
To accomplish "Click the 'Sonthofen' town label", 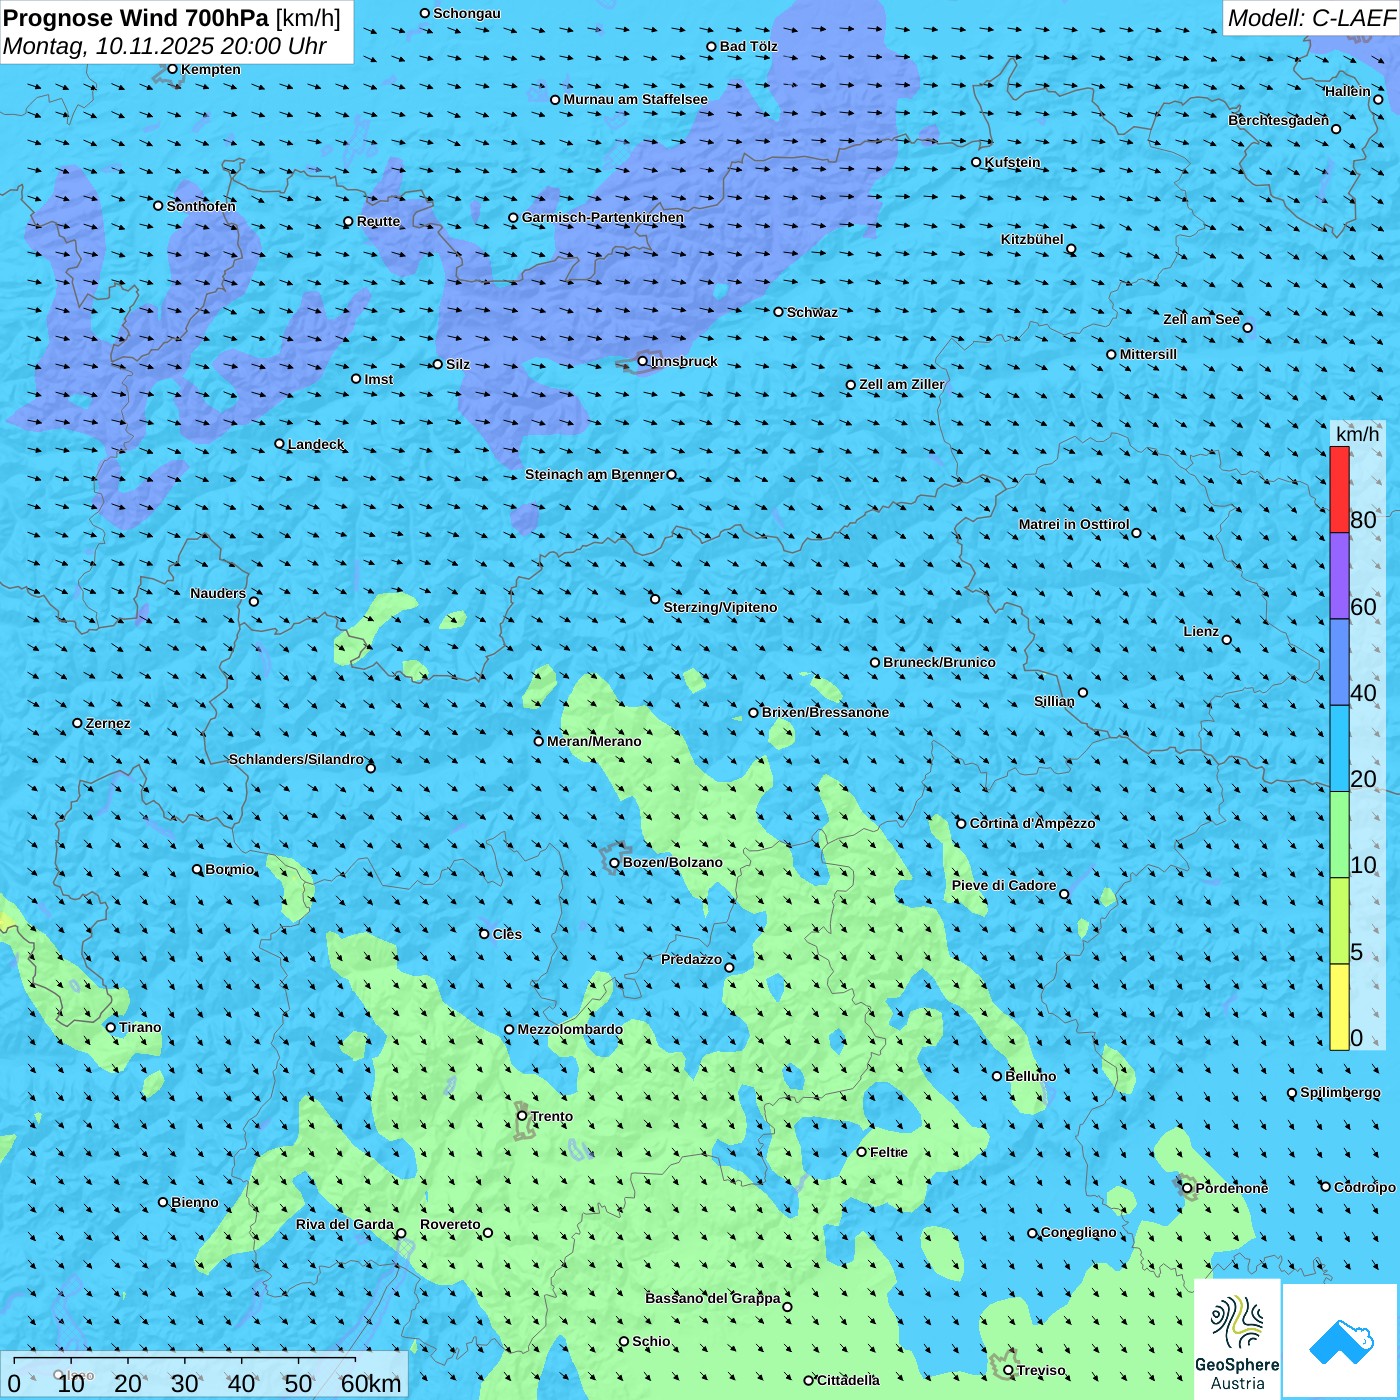I will coord(201,206).
